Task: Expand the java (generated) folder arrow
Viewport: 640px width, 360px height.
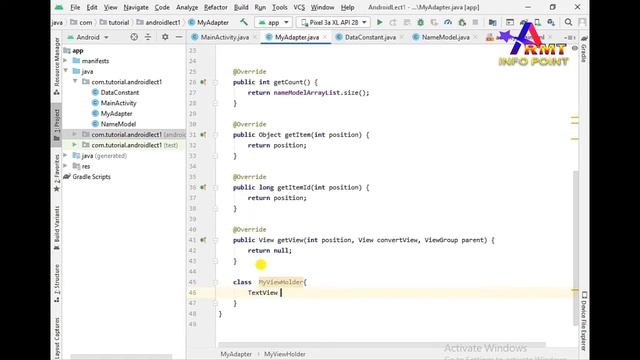Action: (x=65, y=156)
